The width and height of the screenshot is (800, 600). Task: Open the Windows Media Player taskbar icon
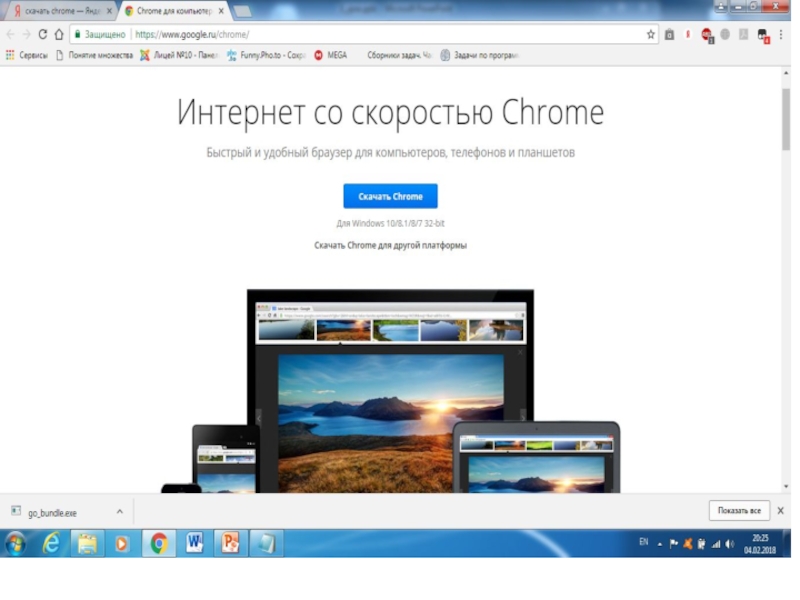pos(121,543)
